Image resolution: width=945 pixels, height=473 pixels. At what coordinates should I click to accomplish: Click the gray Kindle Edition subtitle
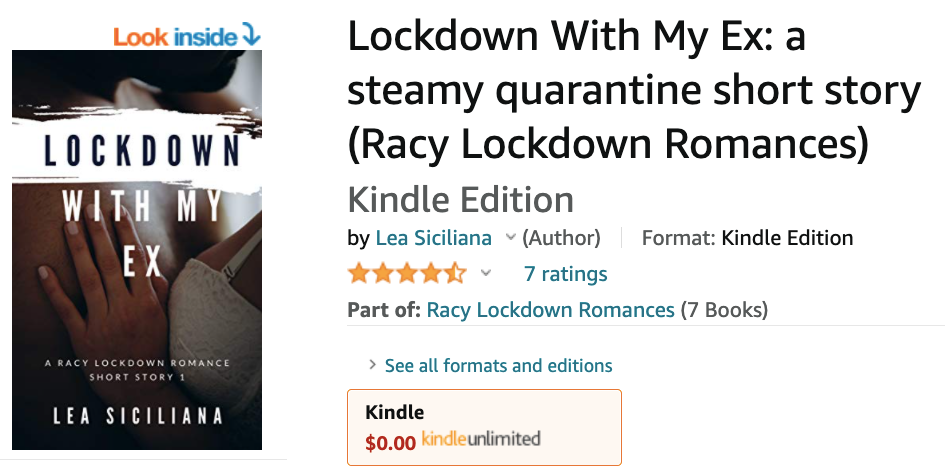pos(460,200)
